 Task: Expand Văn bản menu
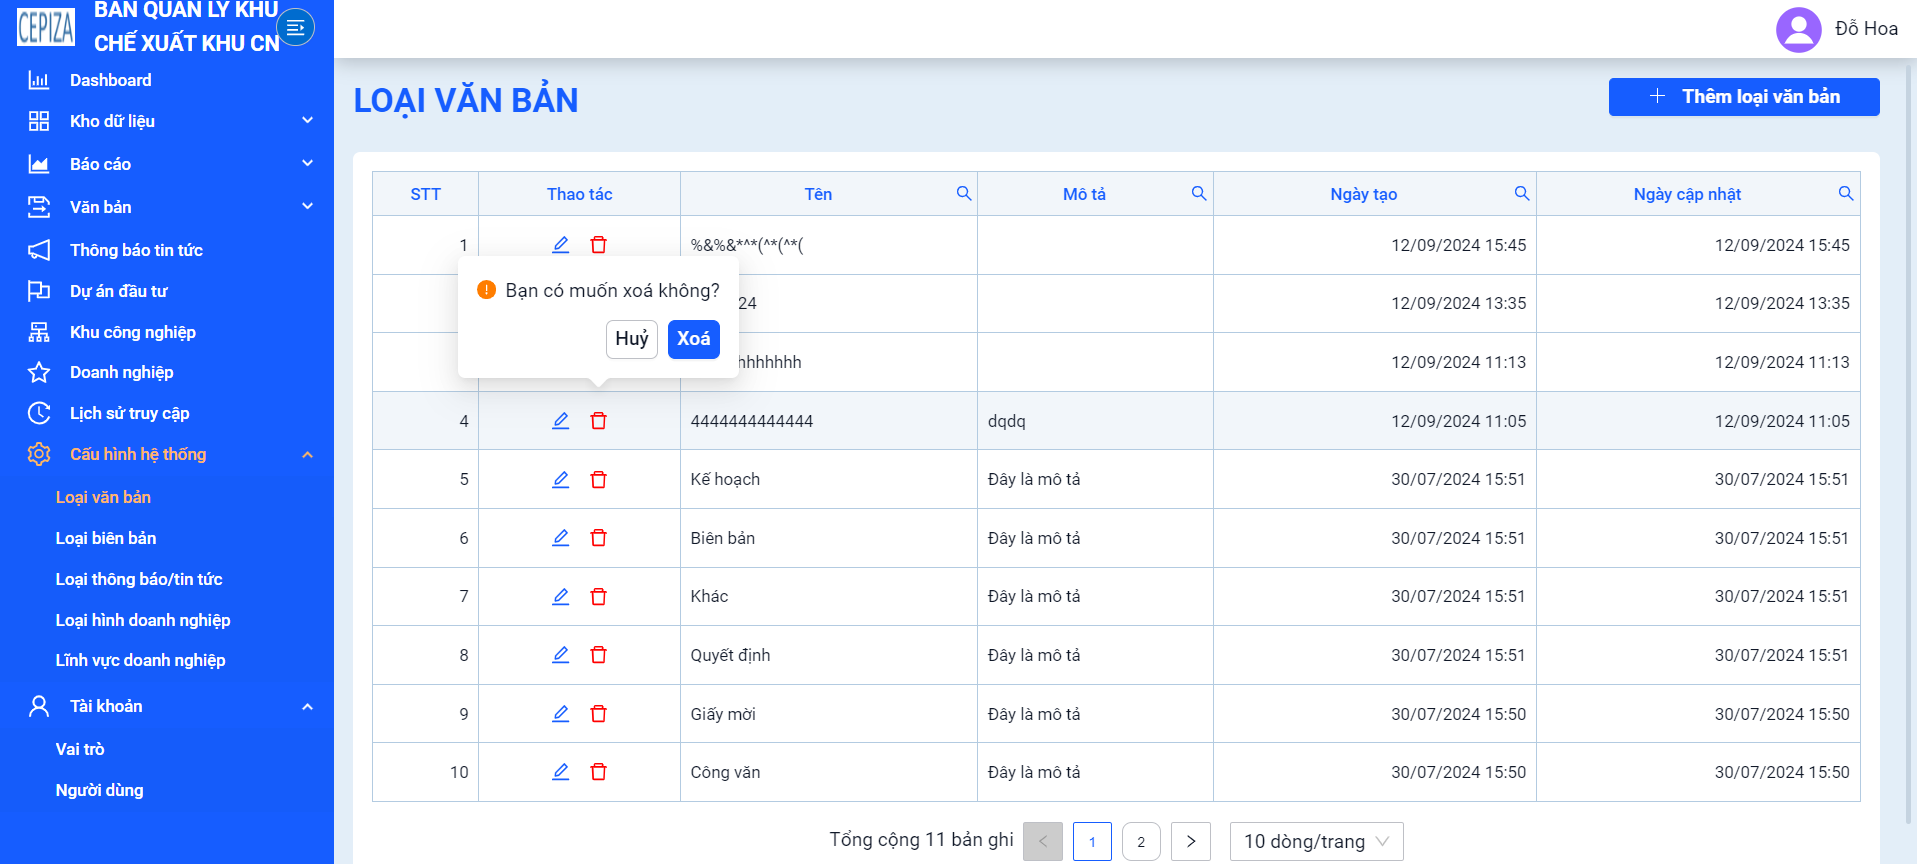pos(167,207)
